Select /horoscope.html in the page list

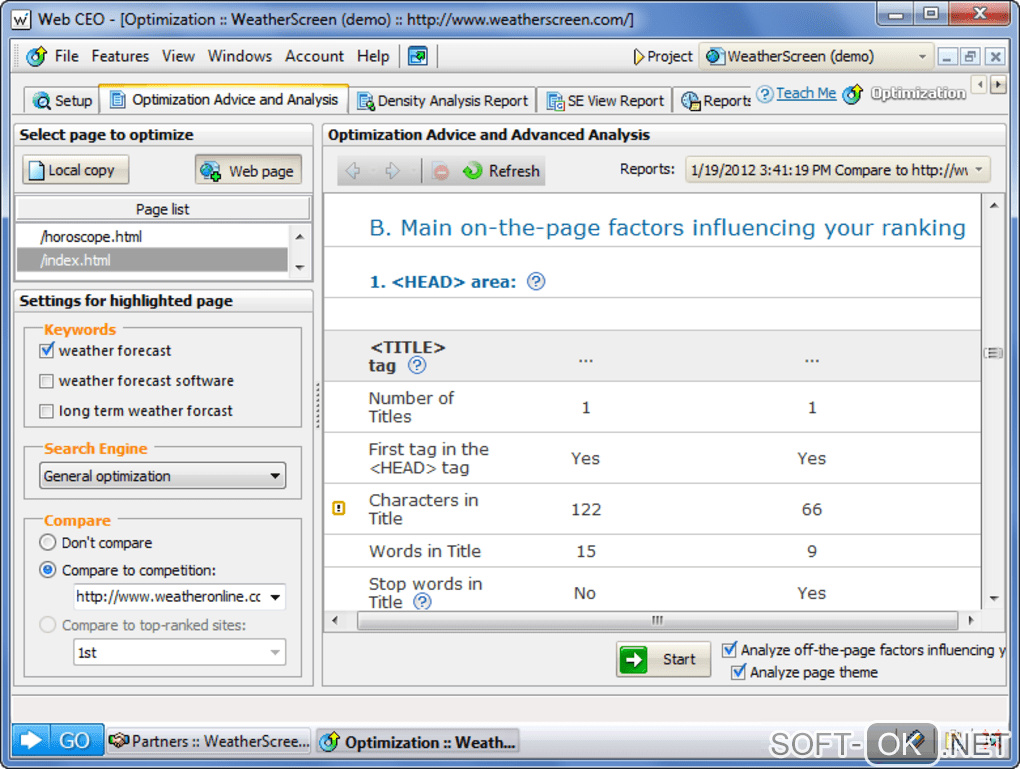[152, 237]
